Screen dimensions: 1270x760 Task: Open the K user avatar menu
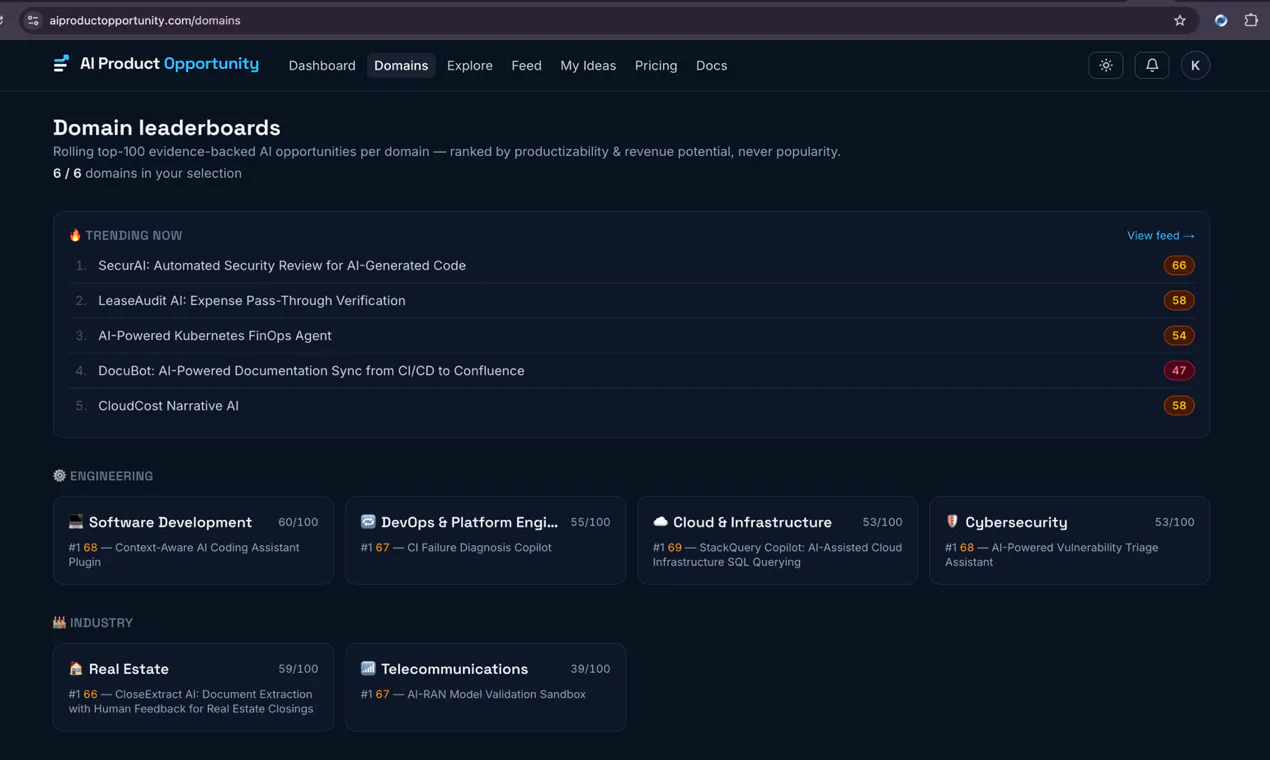click(1195, 65)
